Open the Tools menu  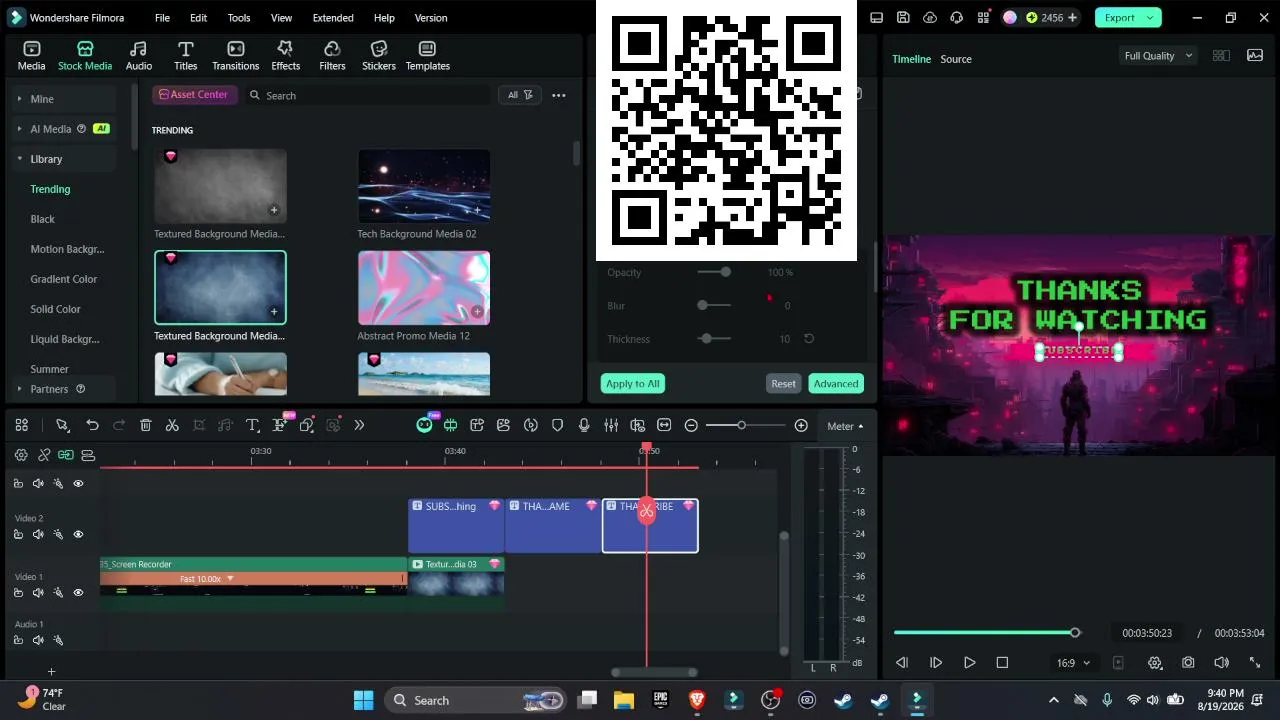click(239, 18)
